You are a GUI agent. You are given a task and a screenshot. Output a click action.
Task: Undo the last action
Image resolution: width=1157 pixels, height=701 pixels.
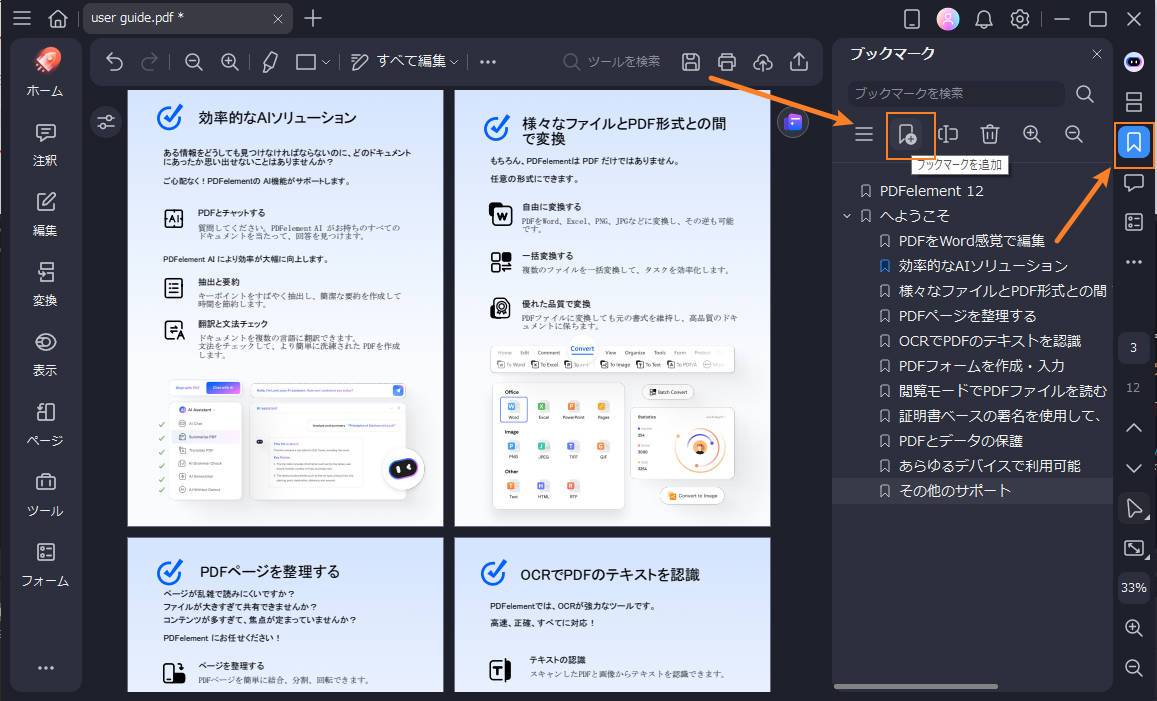(114, 61)
